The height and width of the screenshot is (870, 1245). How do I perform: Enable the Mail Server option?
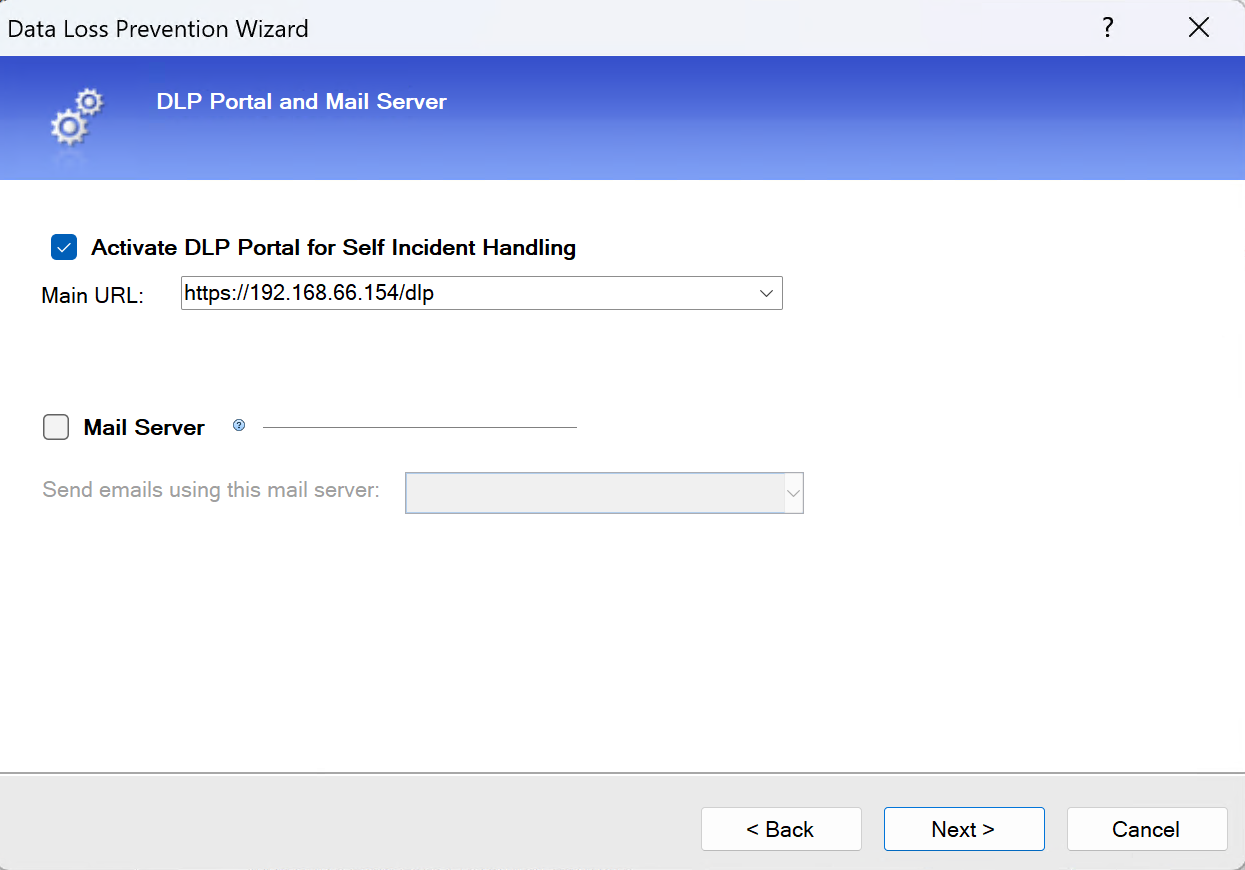click(56, 427)
